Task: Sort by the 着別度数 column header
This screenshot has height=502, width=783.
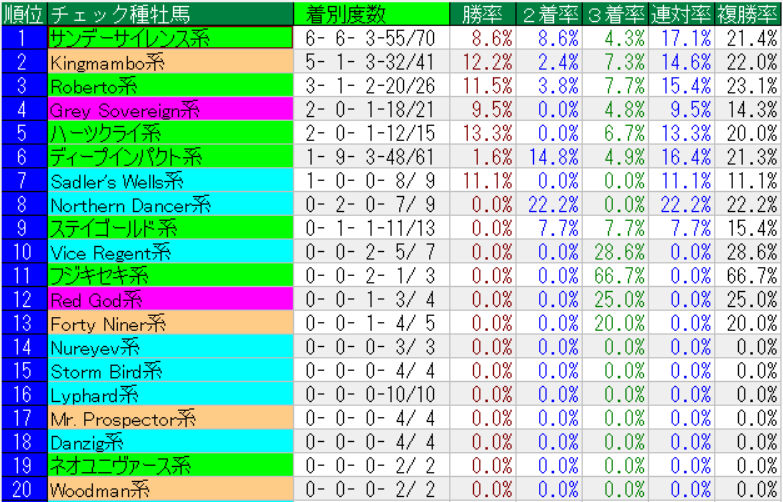Action: click(x=347, y=13)
